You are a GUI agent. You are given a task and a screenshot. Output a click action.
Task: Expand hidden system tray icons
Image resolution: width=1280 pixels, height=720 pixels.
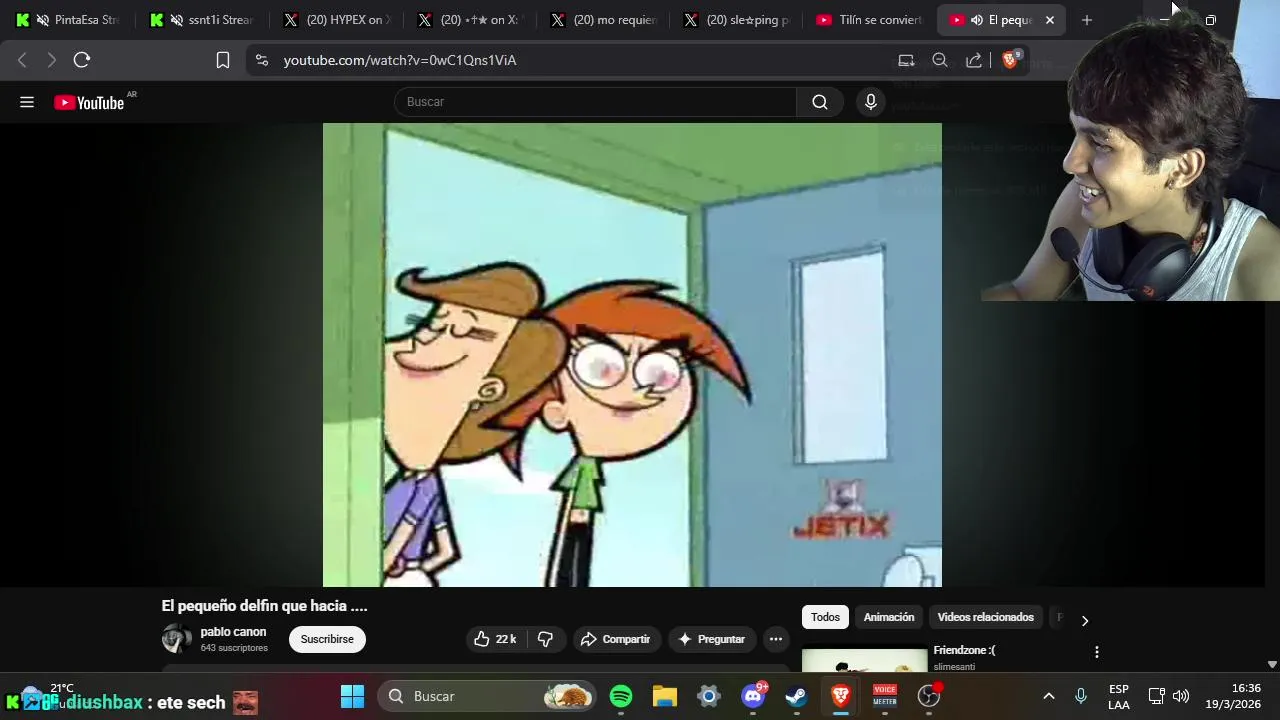(1049, 696)
